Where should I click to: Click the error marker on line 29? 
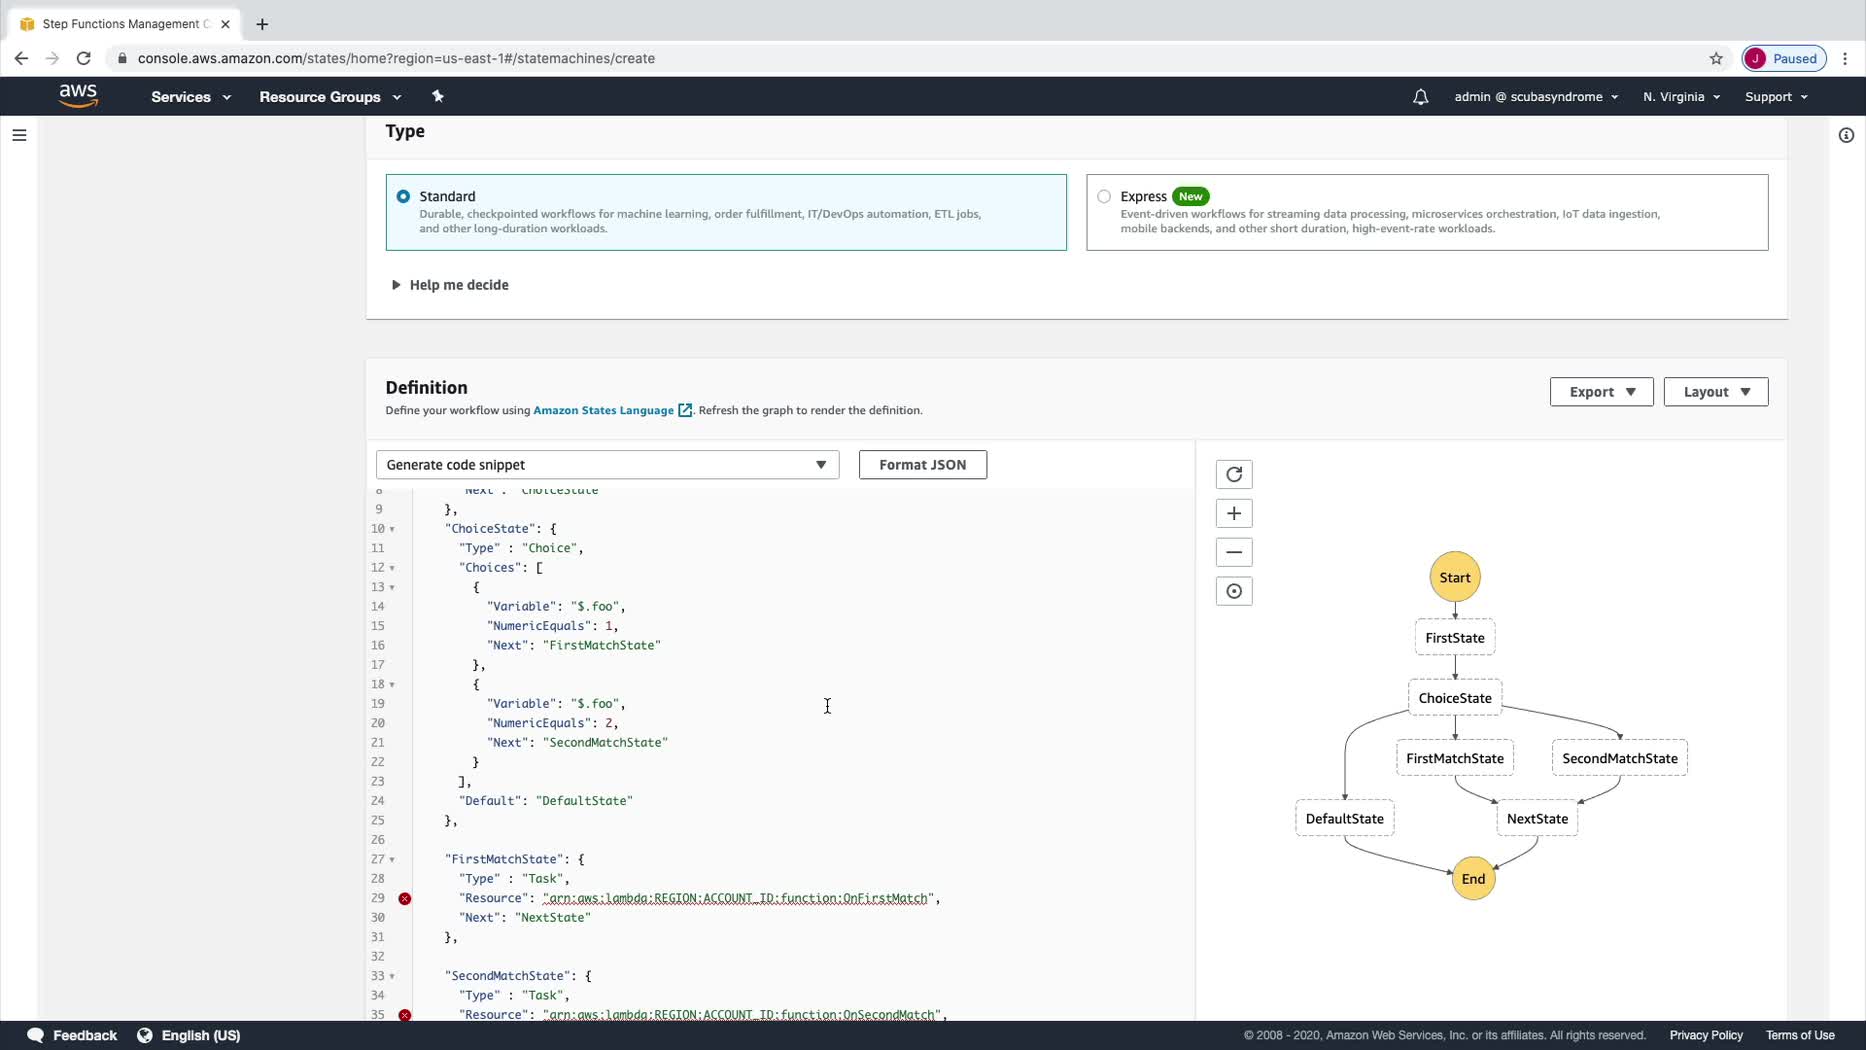point(405,898)
